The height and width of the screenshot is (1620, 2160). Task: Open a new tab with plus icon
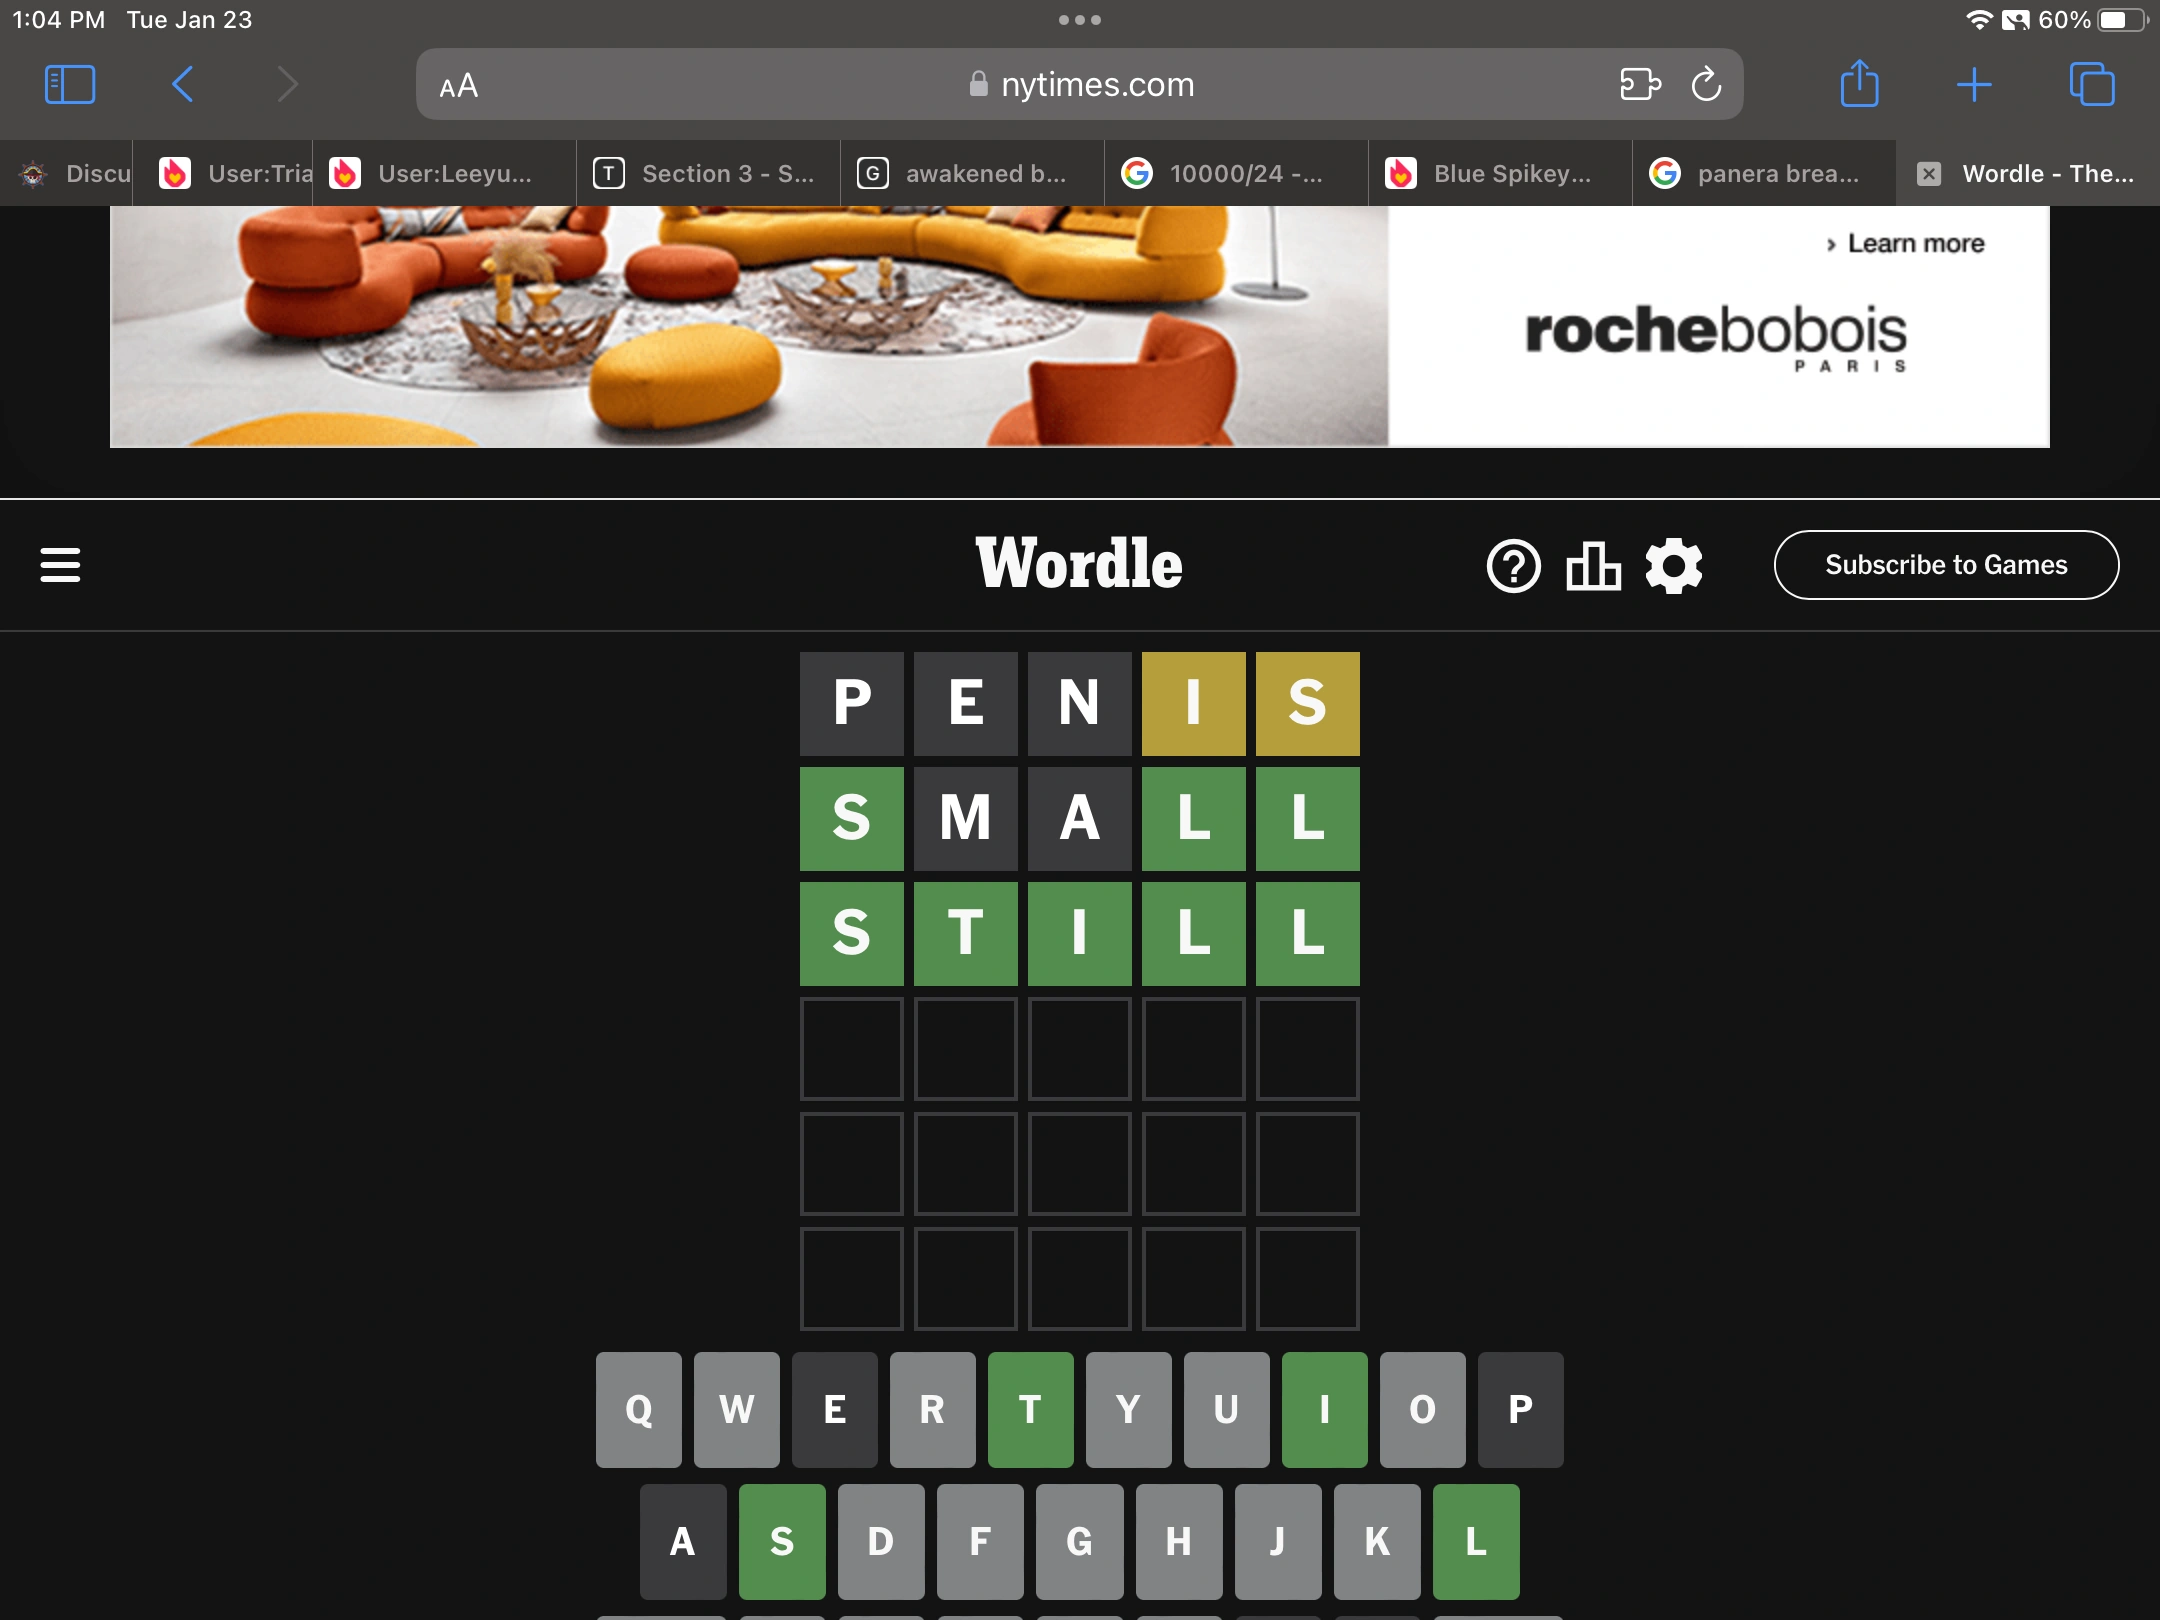click(x=1974, y=85)
